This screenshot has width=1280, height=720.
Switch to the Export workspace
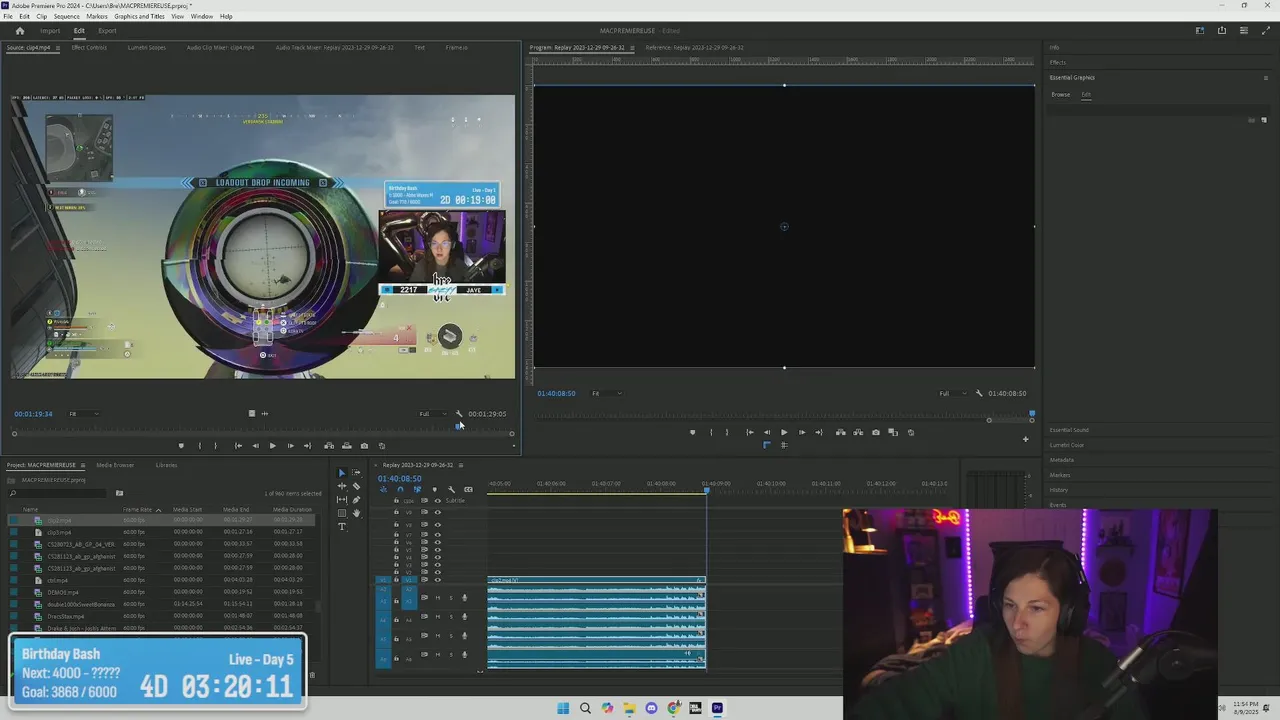point(107,31)
